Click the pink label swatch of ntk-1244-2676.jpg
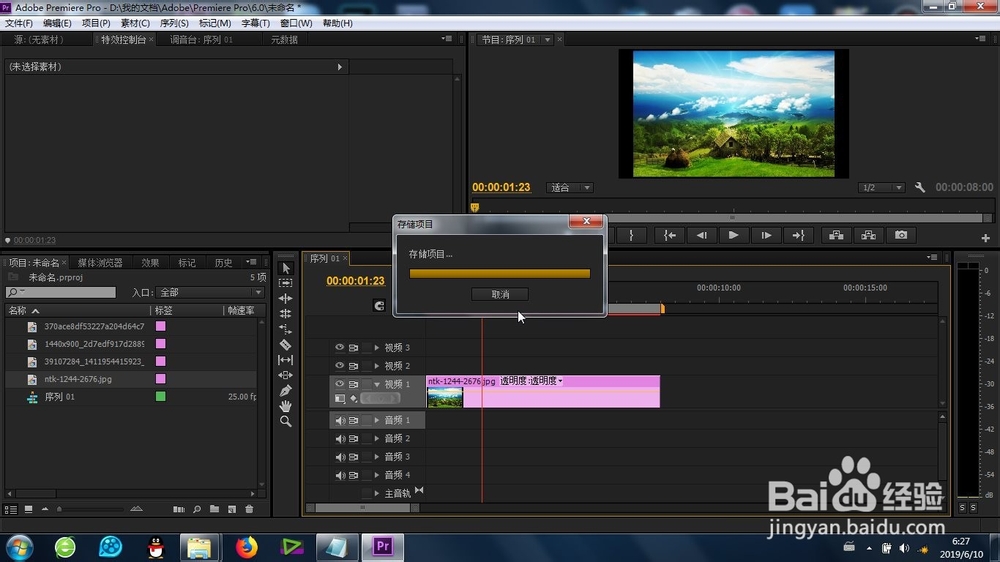This screenshot has height=562, width=1000. click(161, 379)
